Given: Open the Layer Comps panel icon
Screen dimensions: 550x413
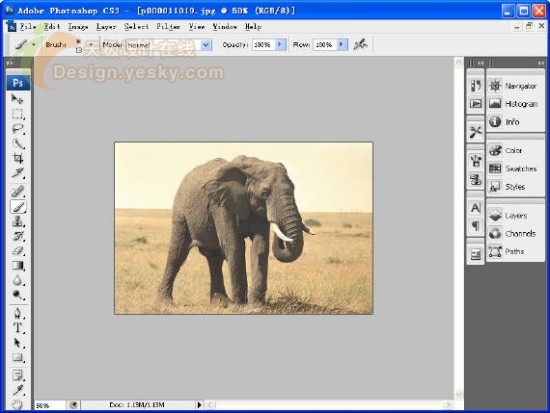Looking at the screenshot, I should coord(476,254).
